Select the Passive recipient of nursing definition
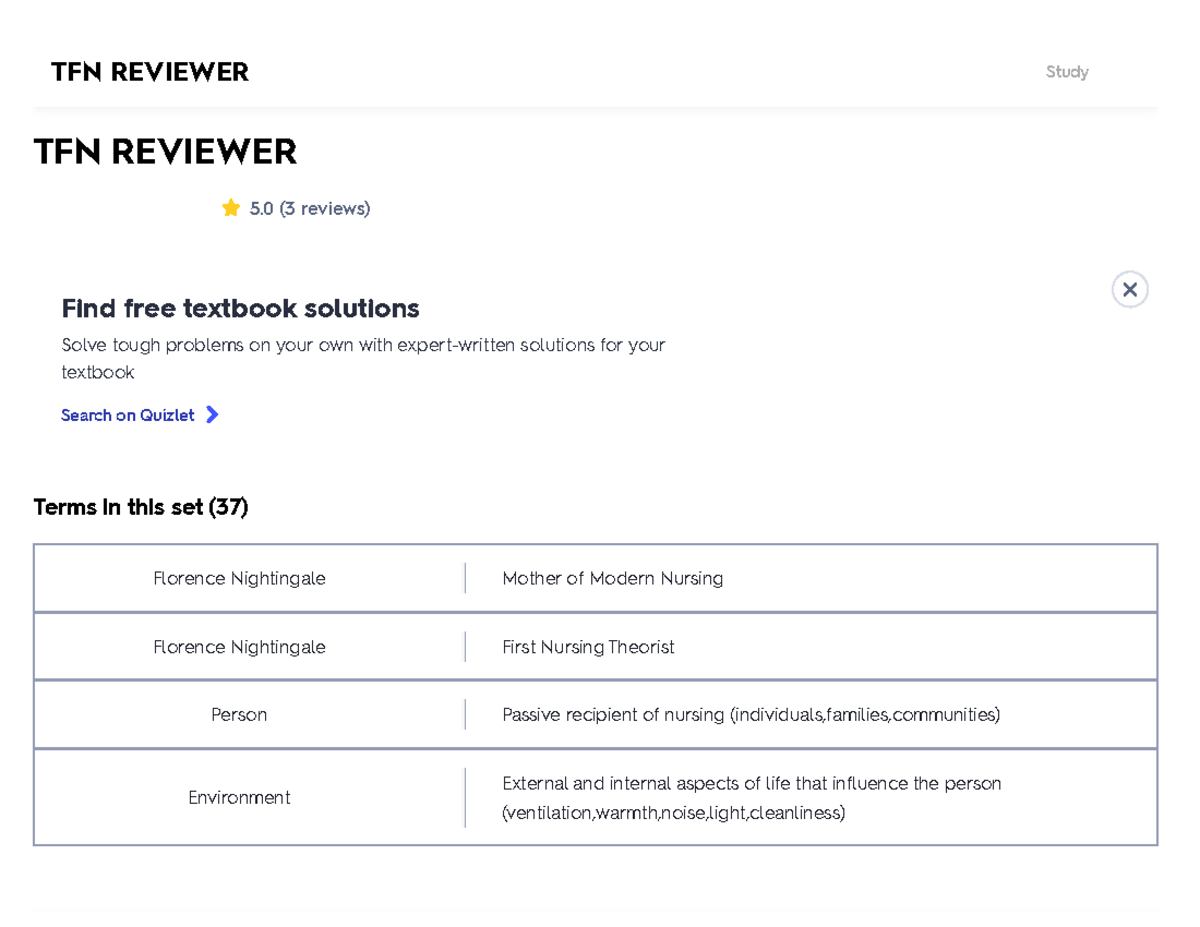Viewport: 1200px width, 927px height. (750, 714)
